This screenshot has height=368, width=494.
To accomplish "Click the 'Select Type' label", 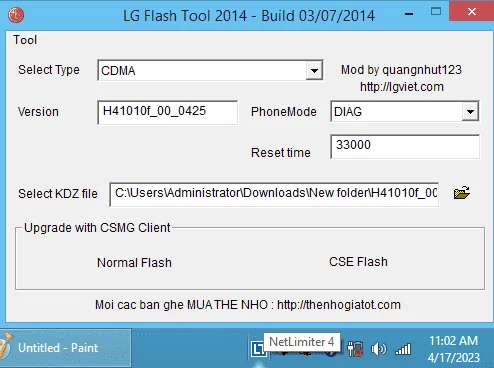I will (x=49, y=70).
